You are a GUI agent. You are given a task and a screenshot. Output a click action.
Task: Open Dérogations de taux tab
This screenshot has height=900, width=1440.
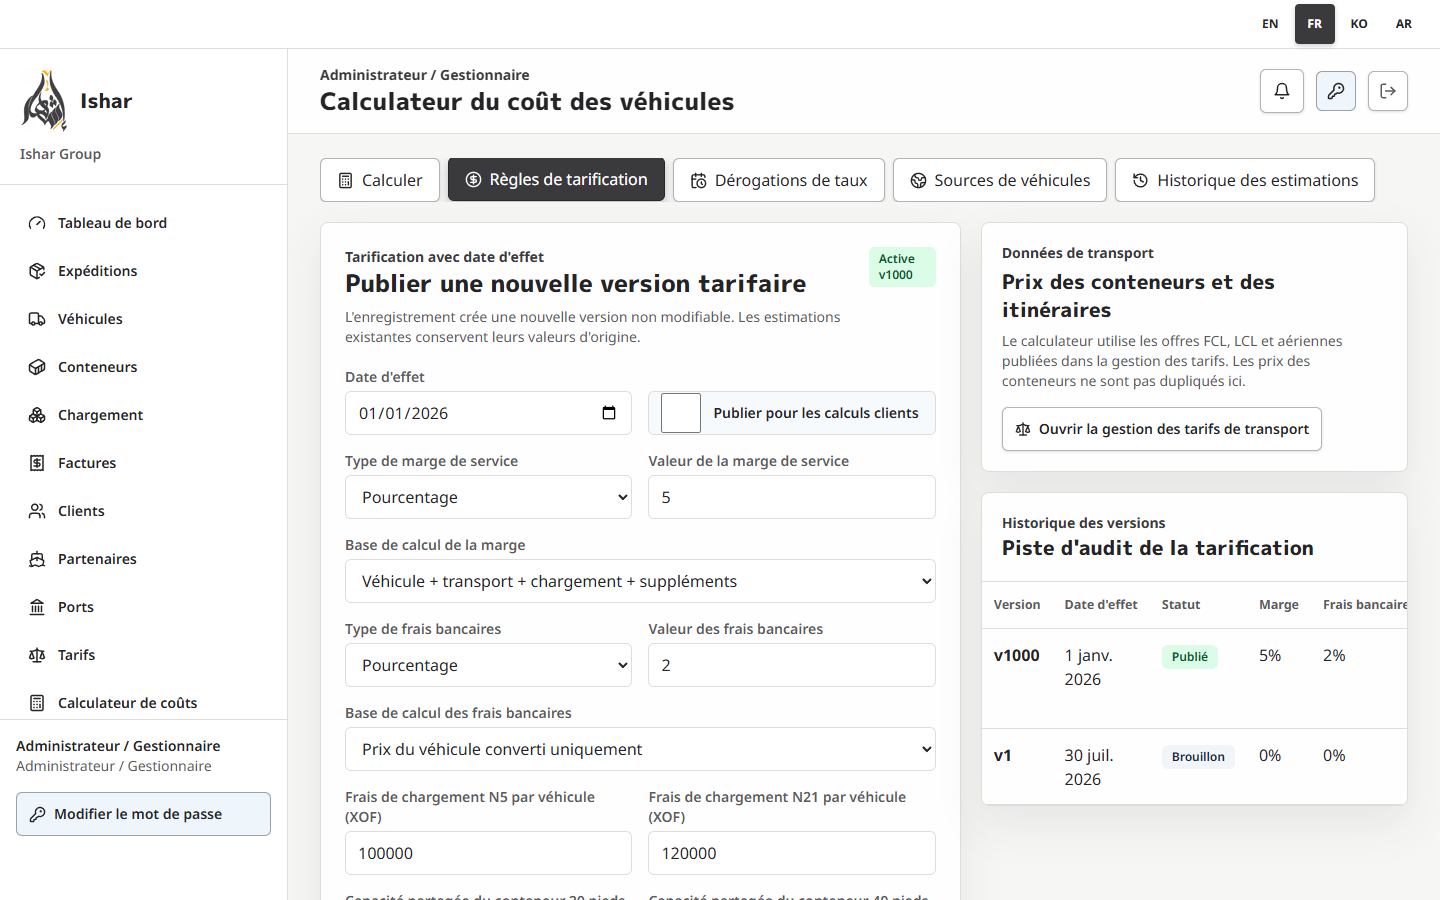tap(779, 180)
